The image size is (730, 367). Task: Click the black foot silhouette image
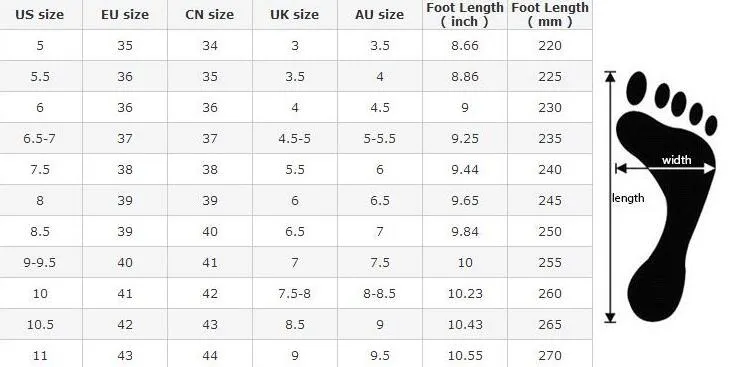pyautogui.click(x=666, y=196)
